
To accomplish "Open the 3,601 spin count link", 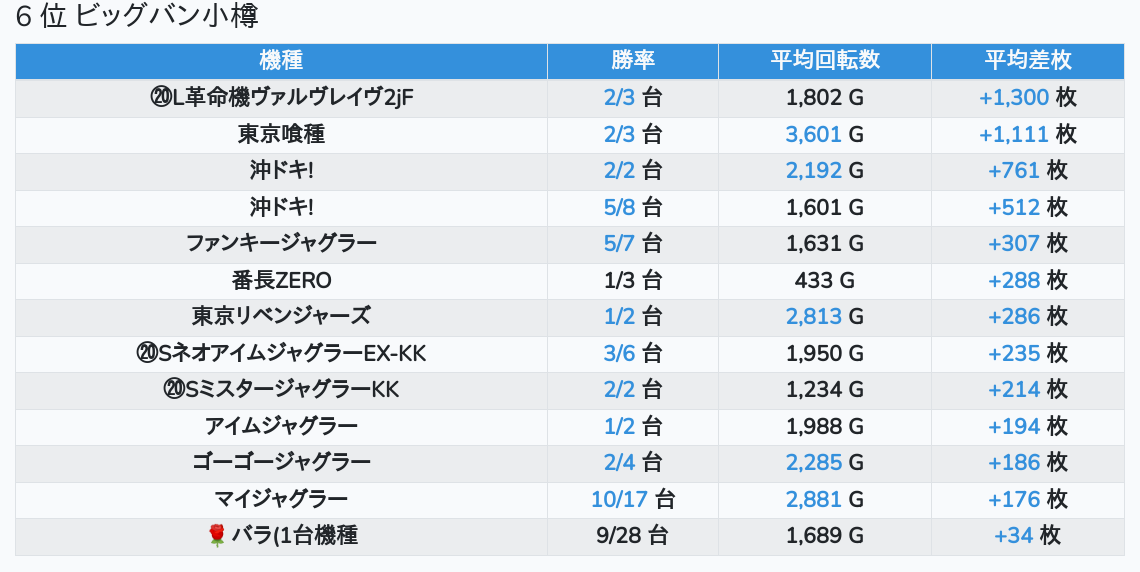I will pyautogui.click(x=814, y=134).
